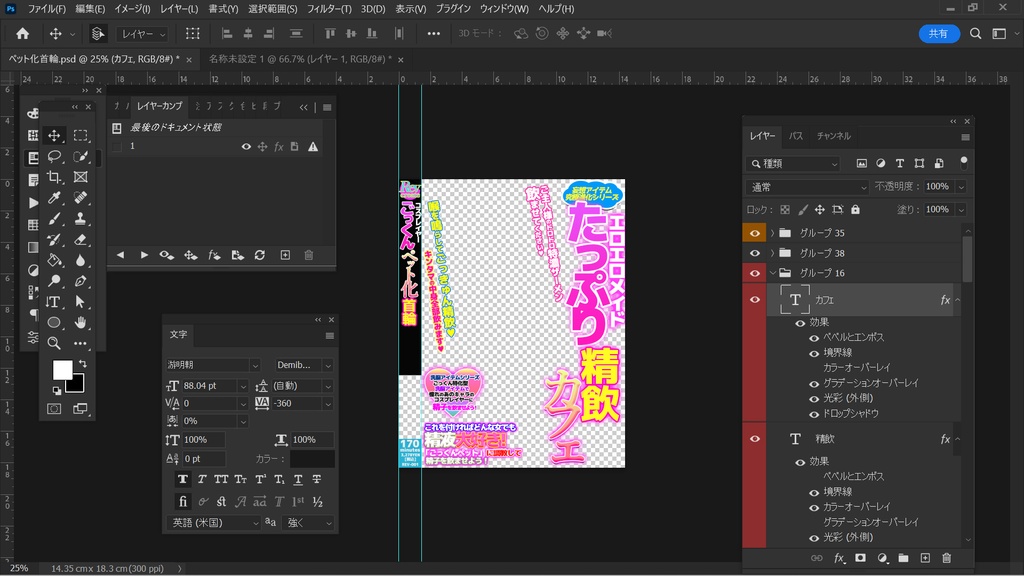Switch to the チャンネル tab
The image size is (1024, 576).
pyautogui.click(x=833, y=136)
